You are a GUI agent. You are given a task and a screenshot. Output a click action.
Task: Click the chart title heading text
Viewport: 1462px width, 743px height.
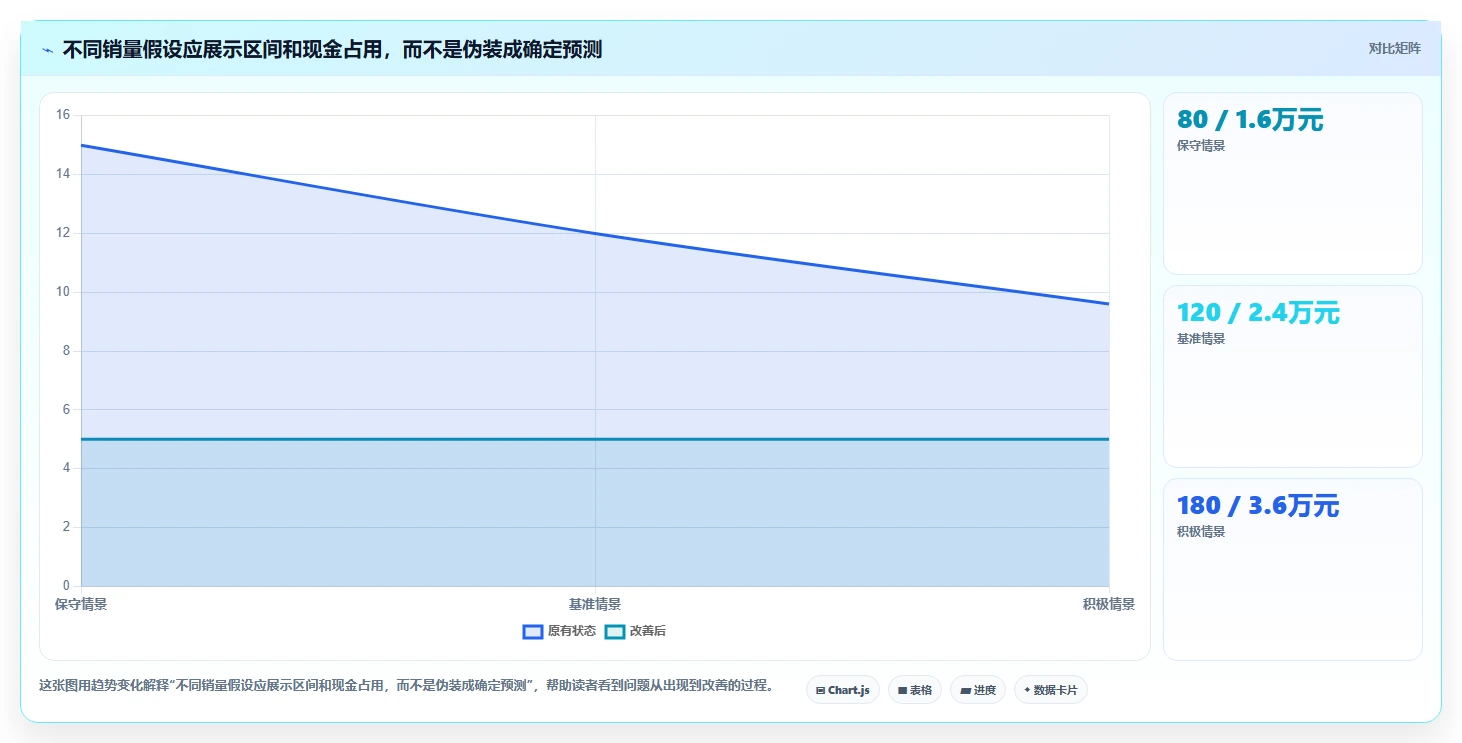[332, 50]
